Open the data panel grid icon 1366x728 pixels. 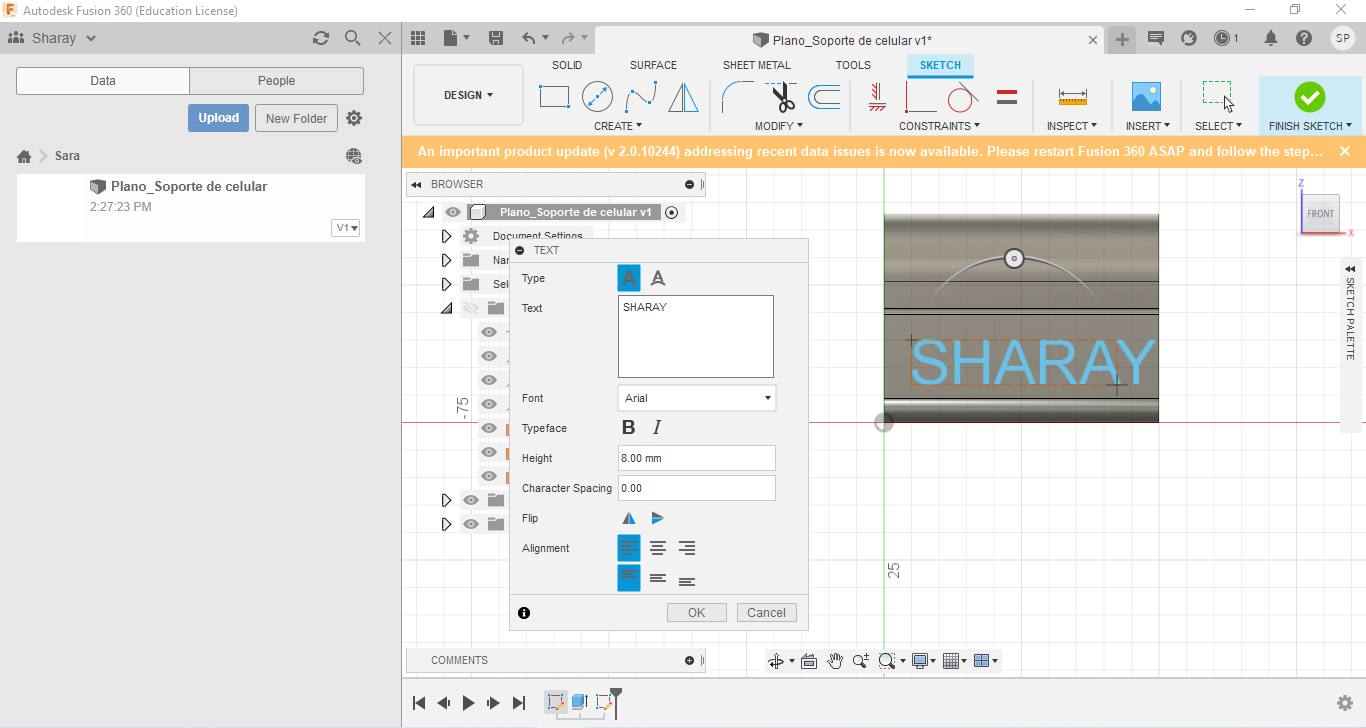pos(418,38)
